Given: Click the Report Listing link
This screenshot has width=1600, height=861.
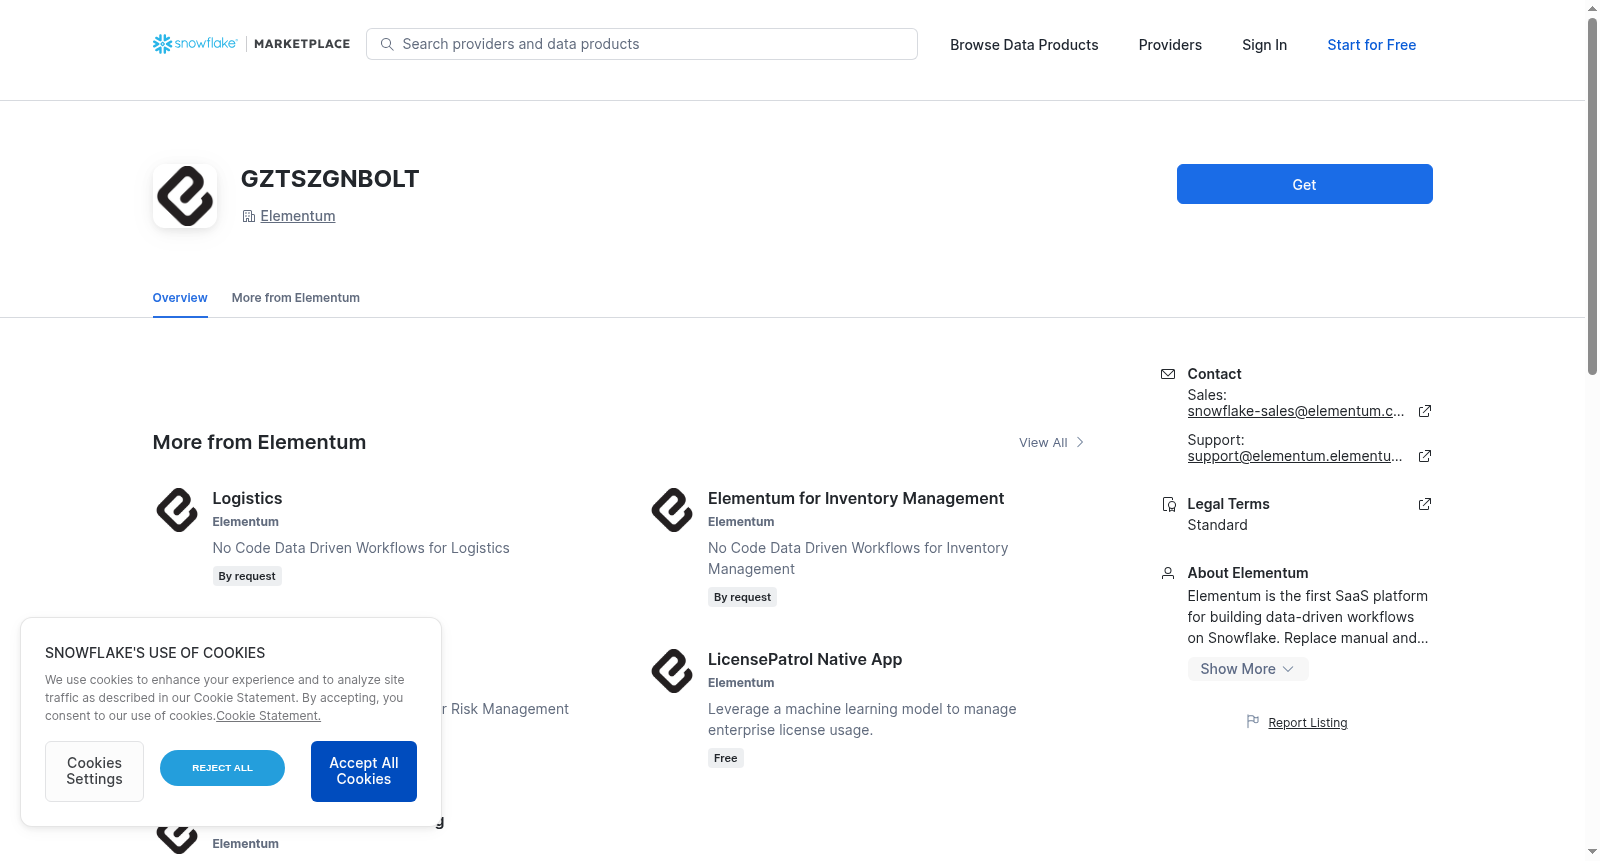Looking at the screenshot, I should coord(1308,723).
